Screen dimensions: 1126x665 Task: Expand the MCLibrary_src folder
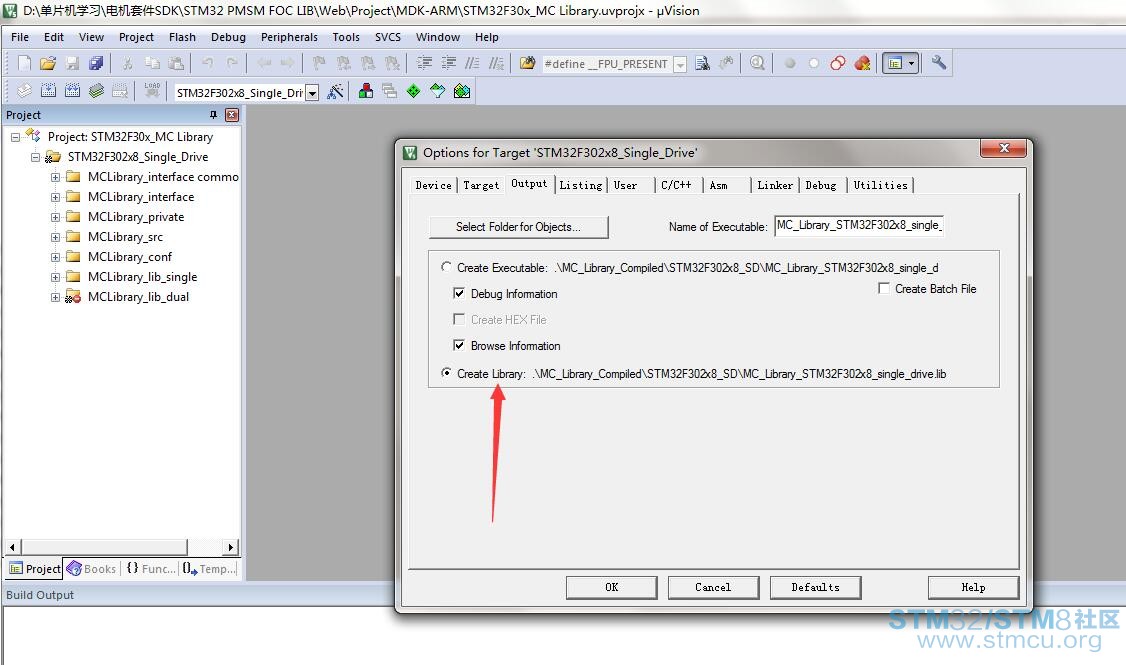pos(55,237)
